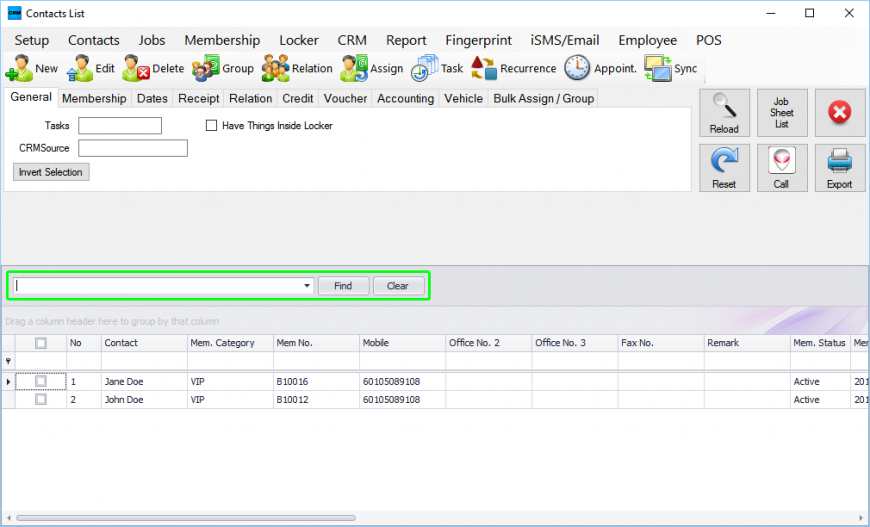870x527 pixels.
Task: Click the red X close button panel
Action: pos(839,113)
